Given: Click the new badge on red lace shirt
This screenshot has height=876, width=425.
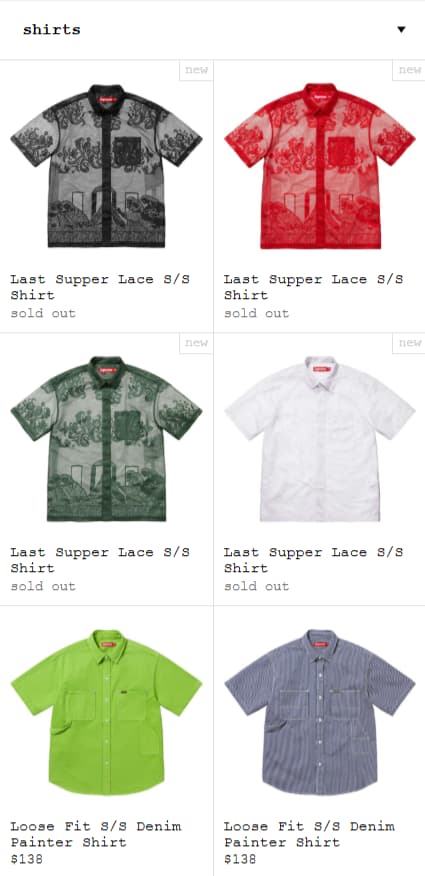Looking at the screenshot, I should tap(409, 70).
